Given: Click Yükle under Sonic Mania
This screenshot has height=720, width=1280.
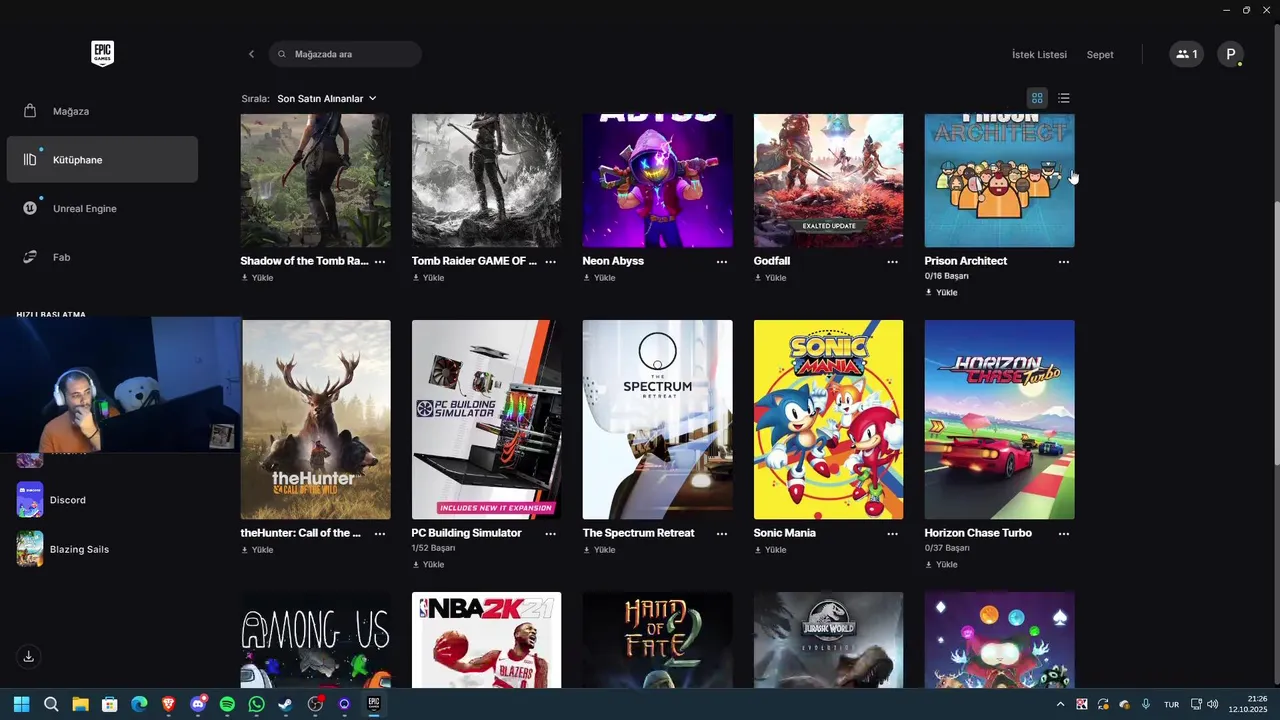Looking at the screenshot, I should point(770,550).
